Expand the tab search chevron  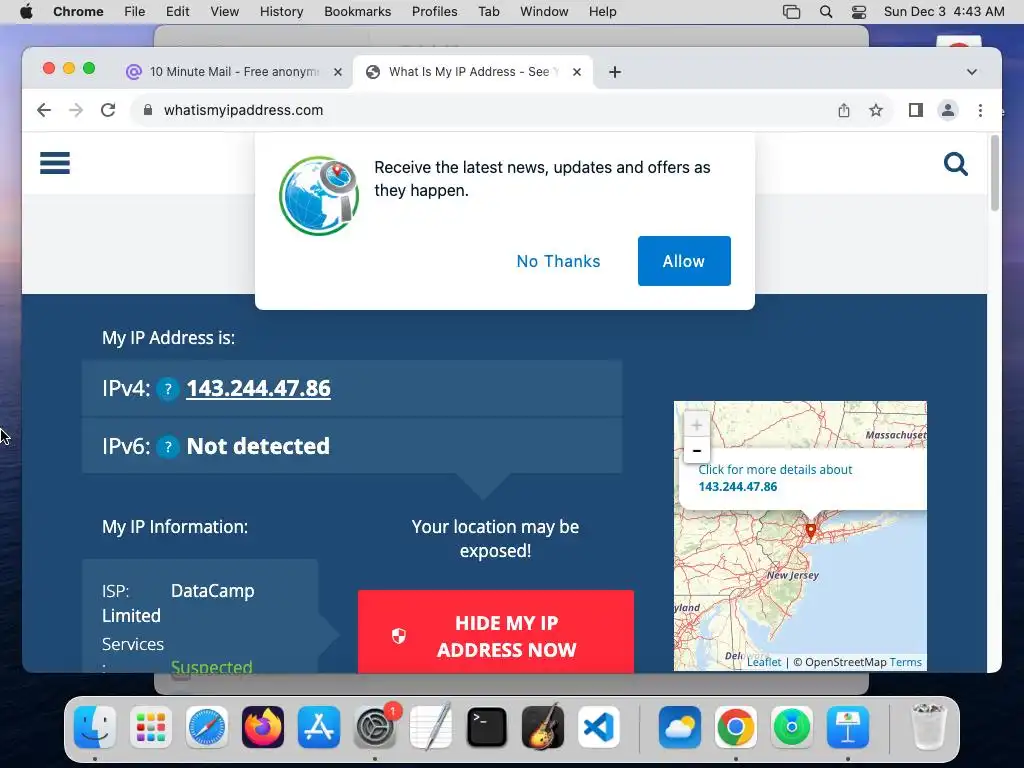[x=972, y=72]
